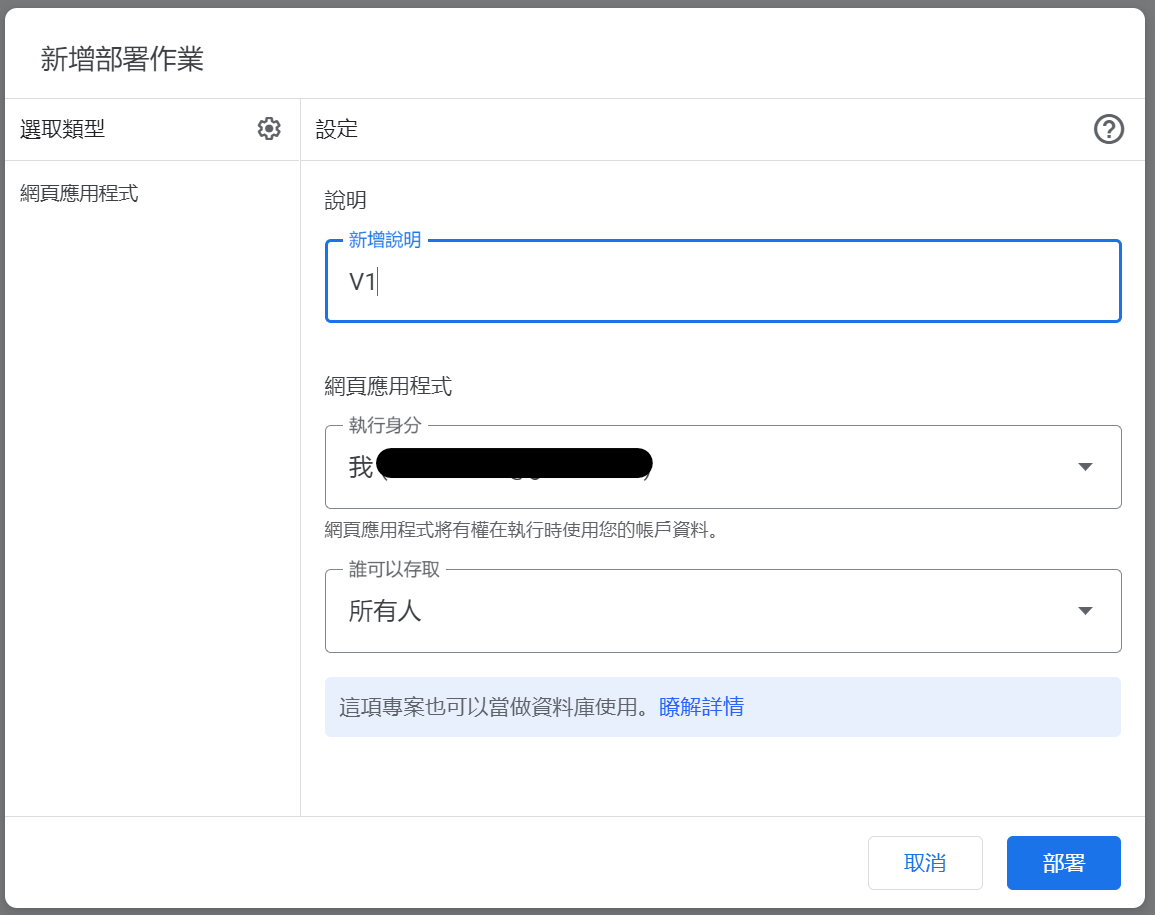Open the 瞭解詳情 link

click(701, 707)
